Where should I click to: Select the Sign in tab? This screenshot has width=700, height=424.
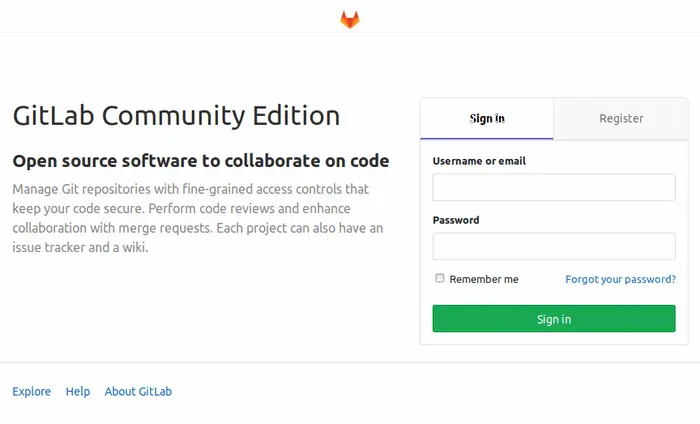[x=487, y=118]
